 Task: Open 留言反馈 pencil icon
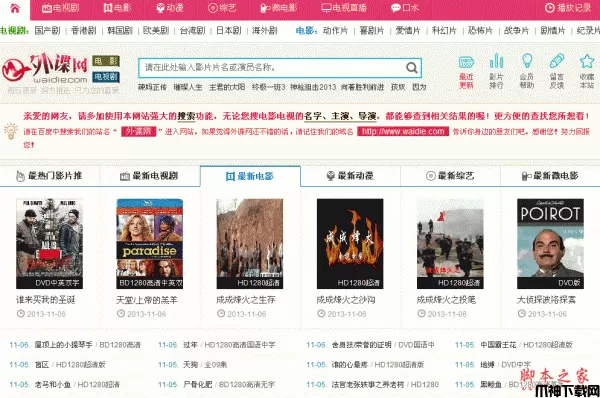pos(557,72)
